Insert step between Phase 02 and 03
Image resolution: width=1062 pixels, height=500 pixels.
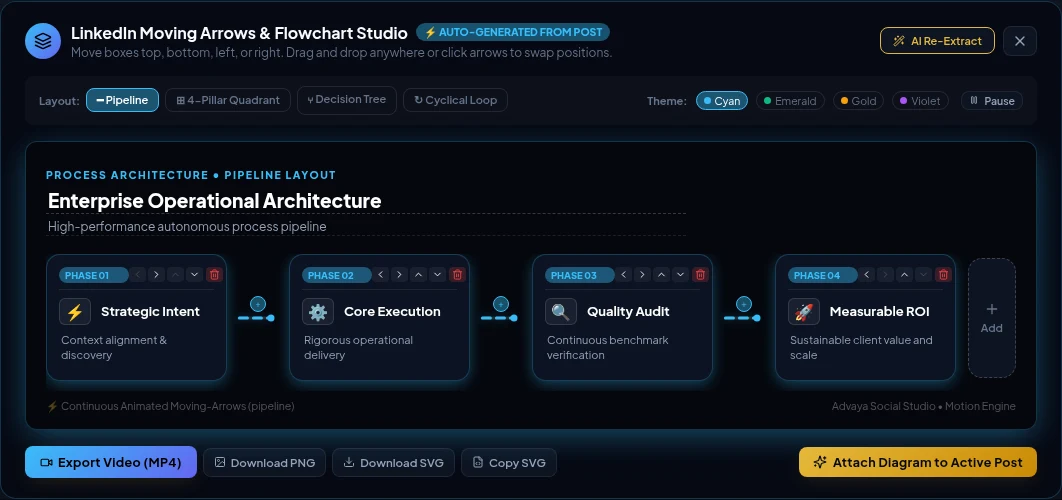501,304
